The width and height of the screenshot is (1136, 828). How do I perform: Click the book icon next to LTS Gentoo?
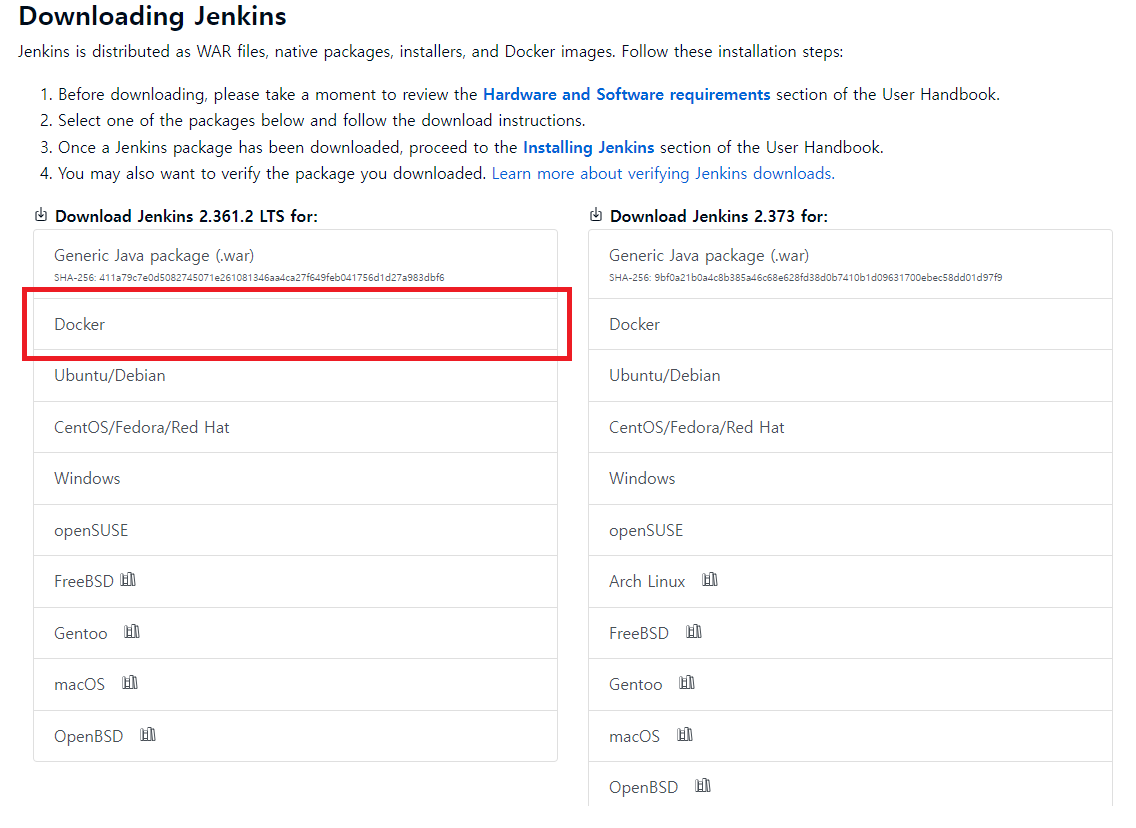coord(132,632)
